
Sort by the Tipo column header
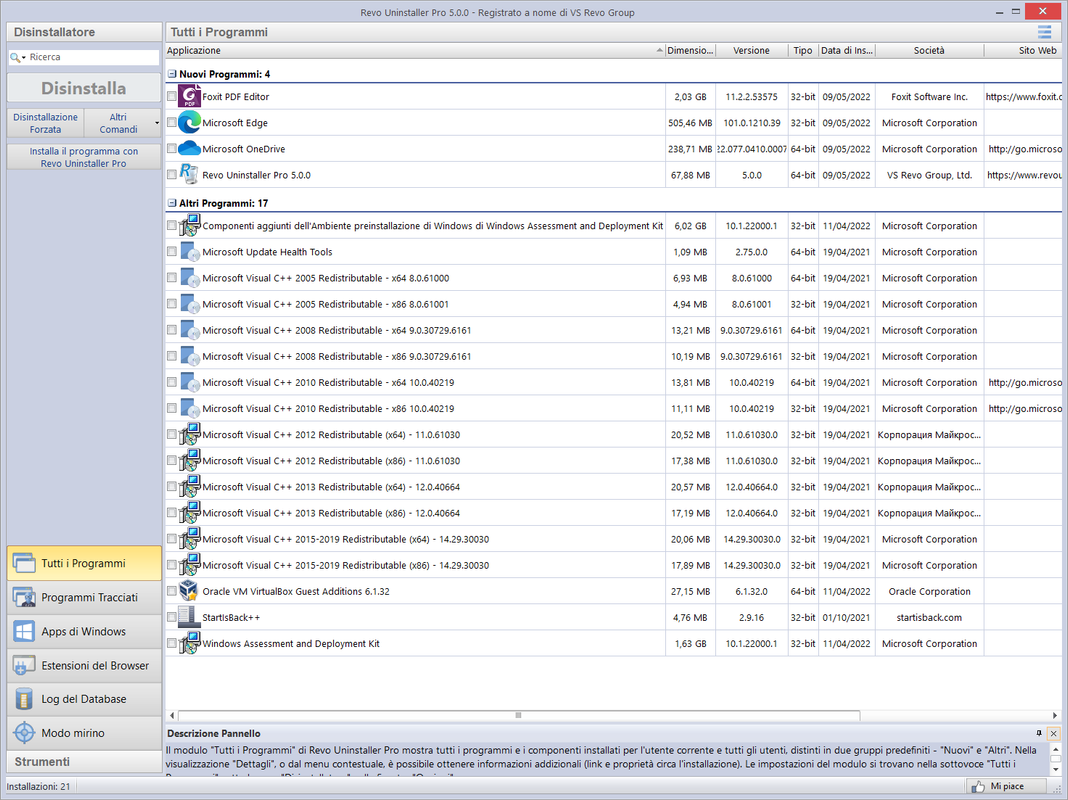803,50
